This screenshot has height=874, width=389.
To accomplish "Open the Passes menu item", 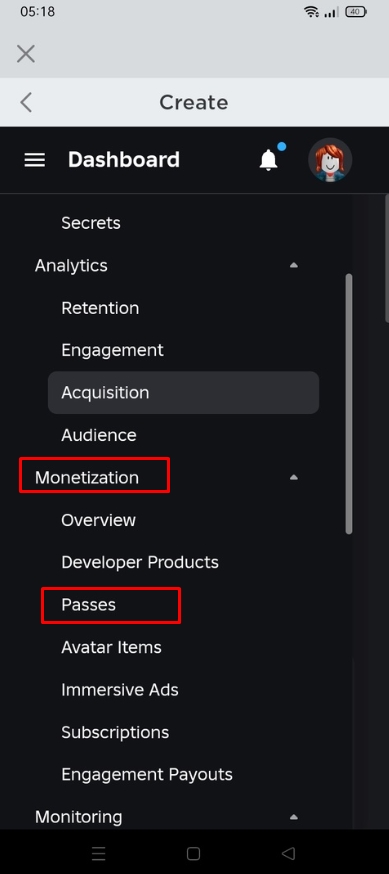I will (89, 605).
